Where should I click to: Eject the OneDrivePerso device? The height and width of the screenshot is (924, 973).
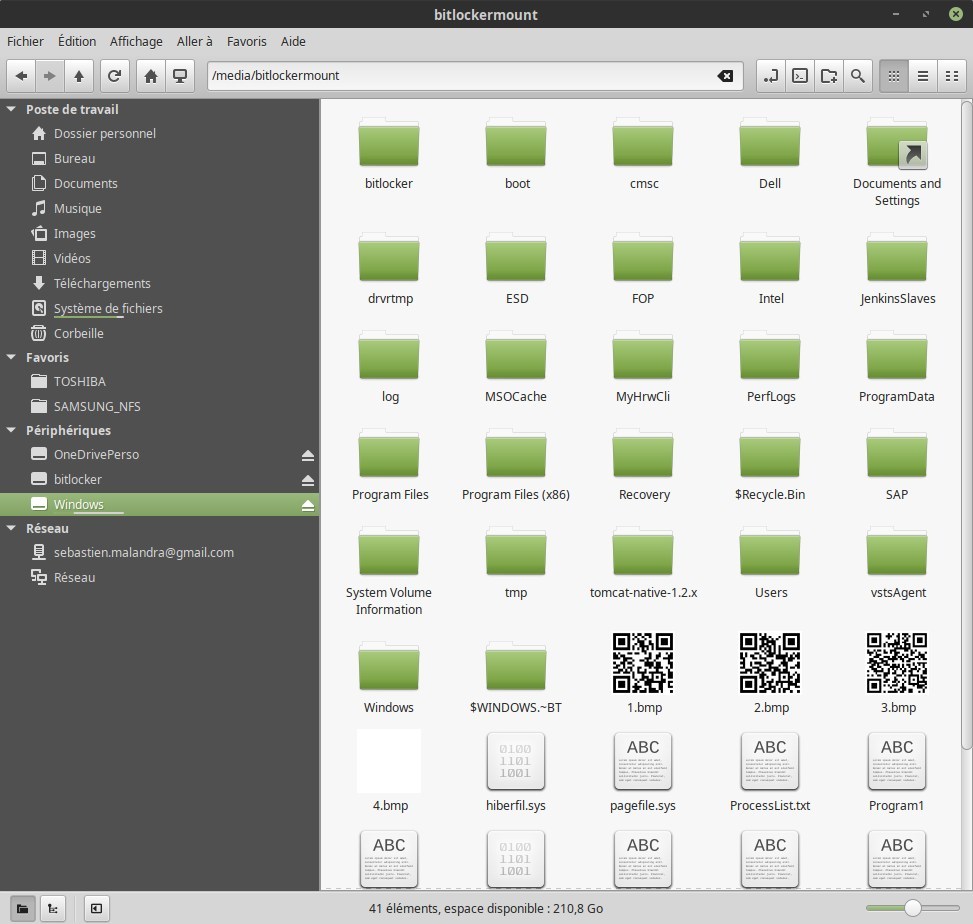[x=308, y=455]
